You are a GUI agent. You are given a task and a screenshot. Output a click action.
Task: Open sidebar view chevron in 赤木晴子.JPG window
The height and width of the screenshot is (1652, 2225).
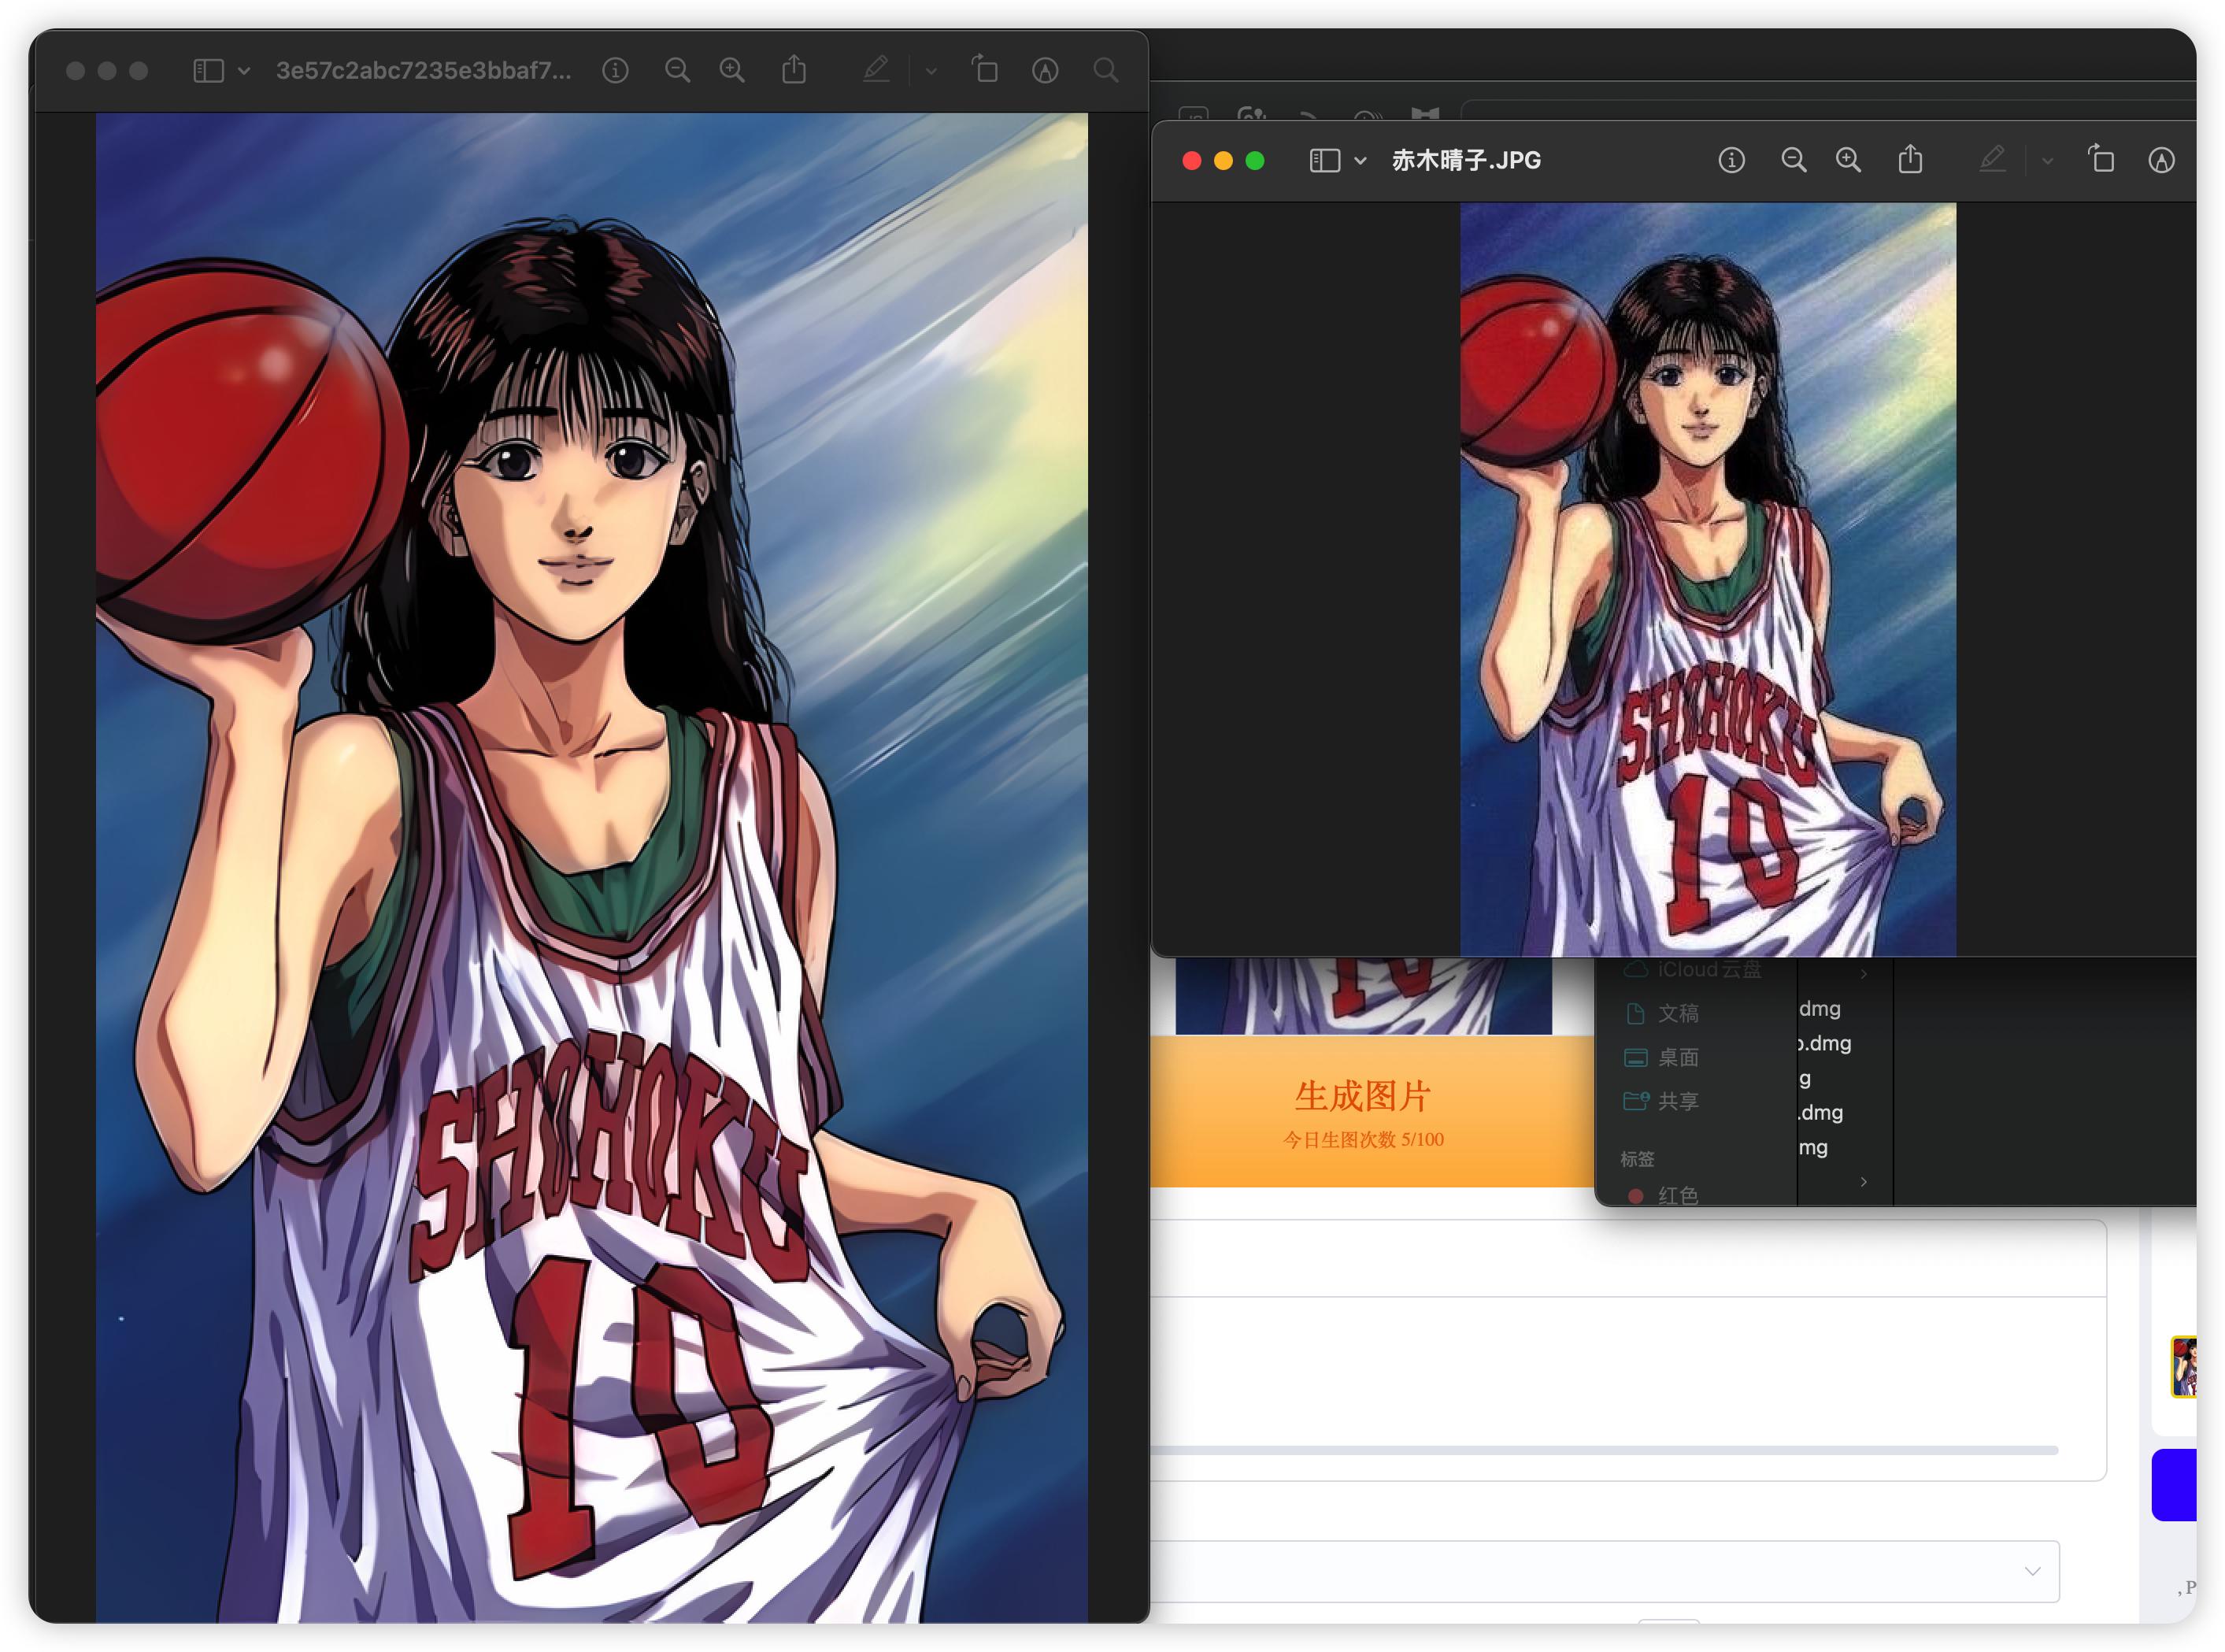click(1361, 161)
